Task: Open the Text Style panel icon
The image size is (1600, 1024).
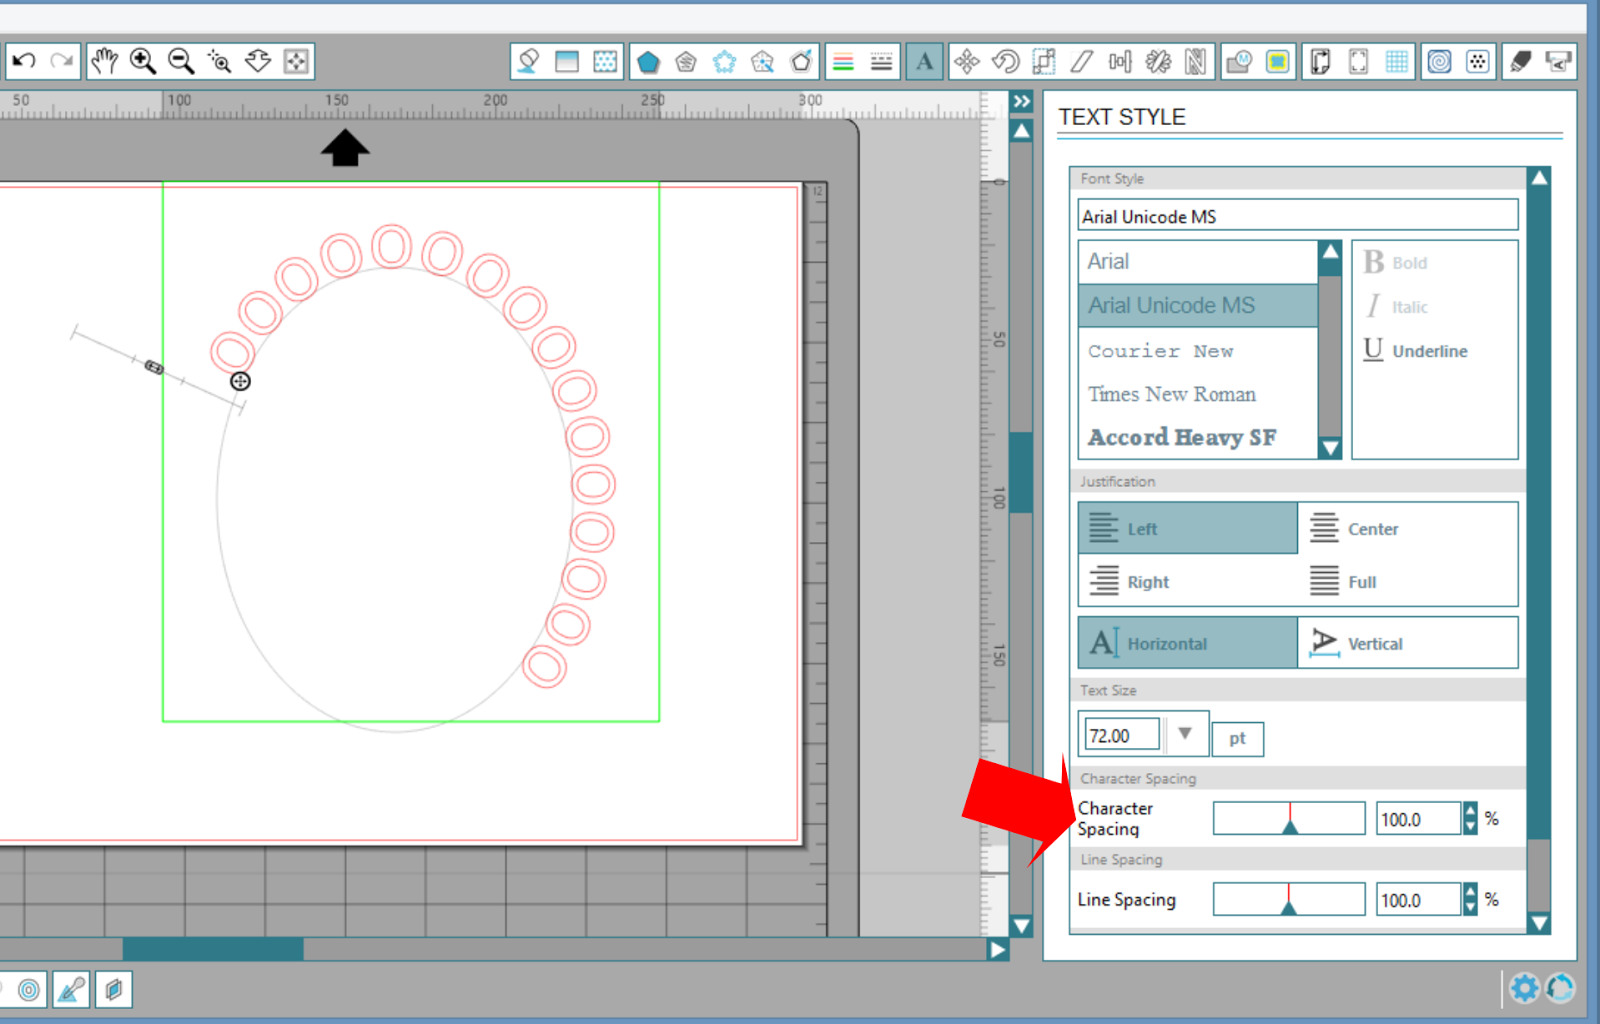Action: pyautogui.click(x=924, y=61)
